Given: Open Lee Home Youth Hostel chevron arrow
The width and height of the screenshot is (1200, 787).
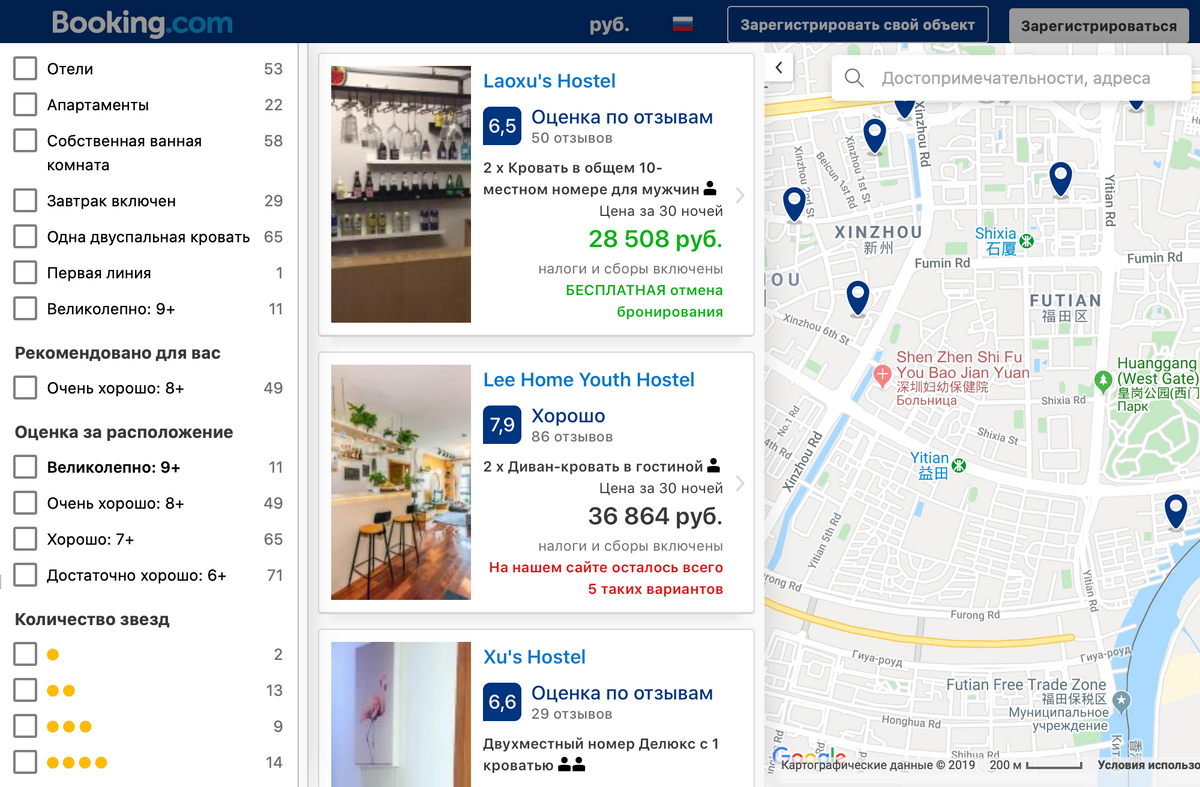Looking at the screenshot, I should pos(740,484).
